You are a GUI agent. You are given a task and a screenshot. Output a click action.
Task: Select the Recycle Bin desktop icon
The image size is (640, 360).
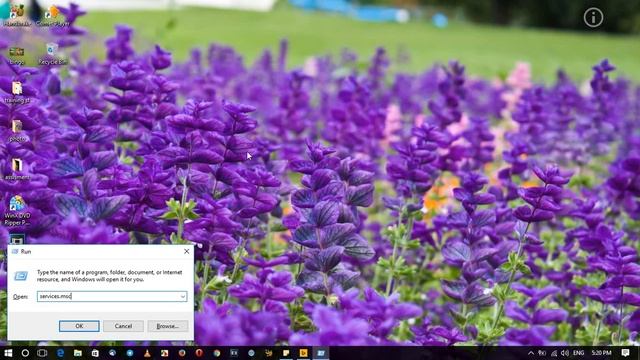coord(52,54)
